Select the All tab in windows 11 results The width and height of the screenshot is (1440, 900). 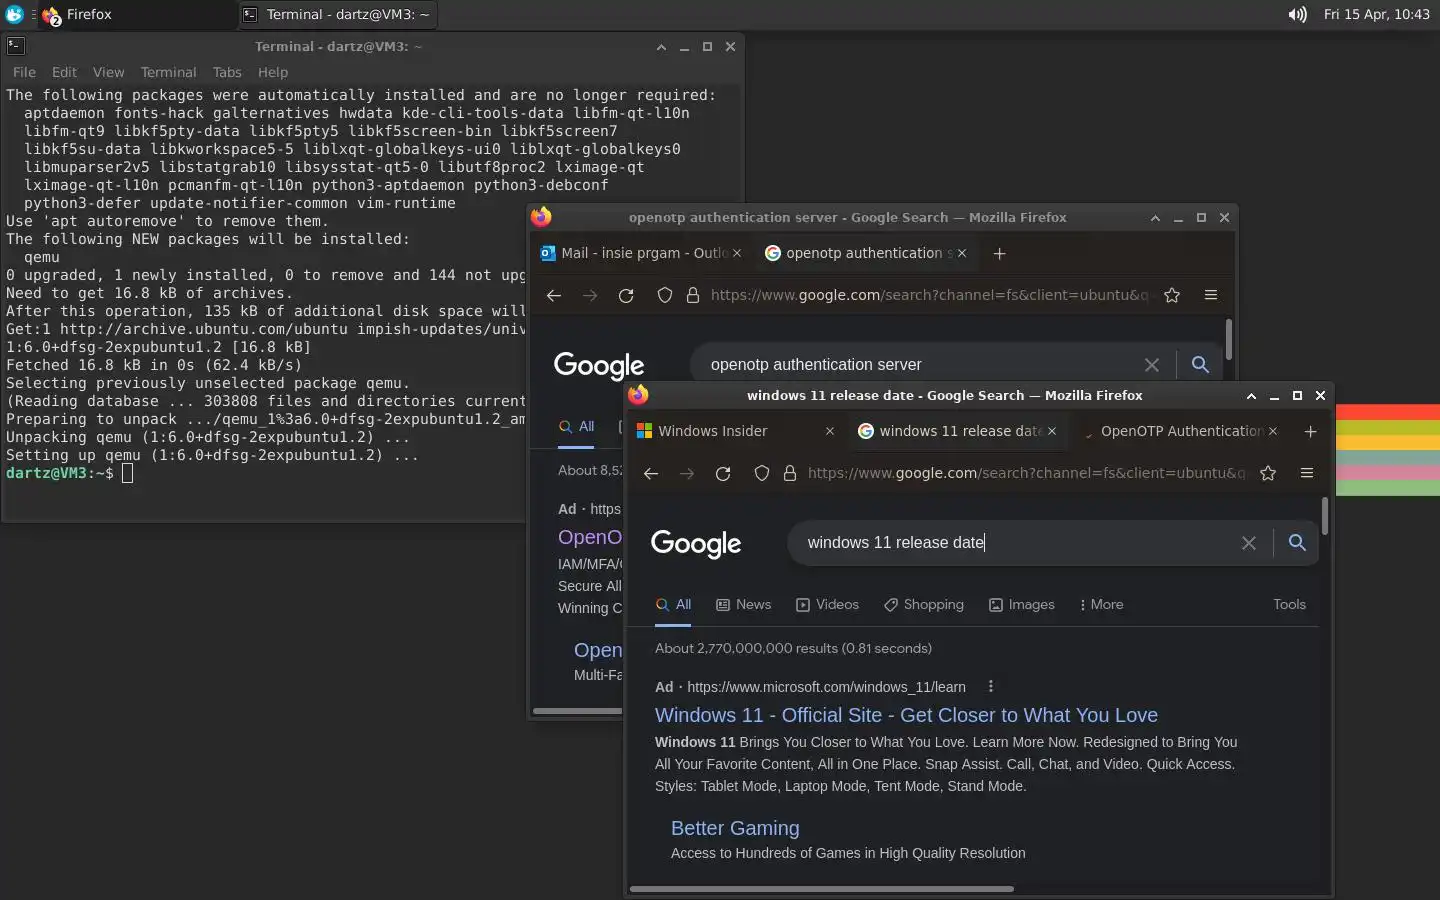point(674,605)
